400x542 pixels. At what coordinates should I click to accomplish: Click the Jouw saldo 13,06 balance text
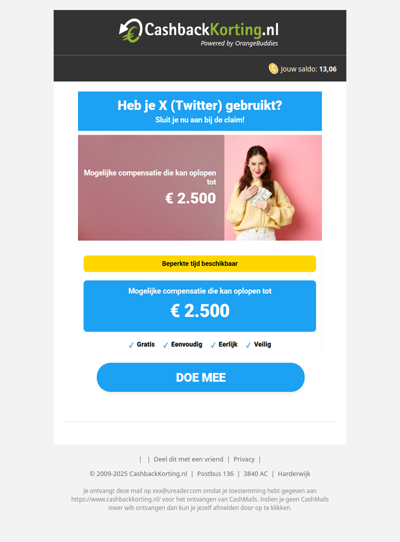308,69
